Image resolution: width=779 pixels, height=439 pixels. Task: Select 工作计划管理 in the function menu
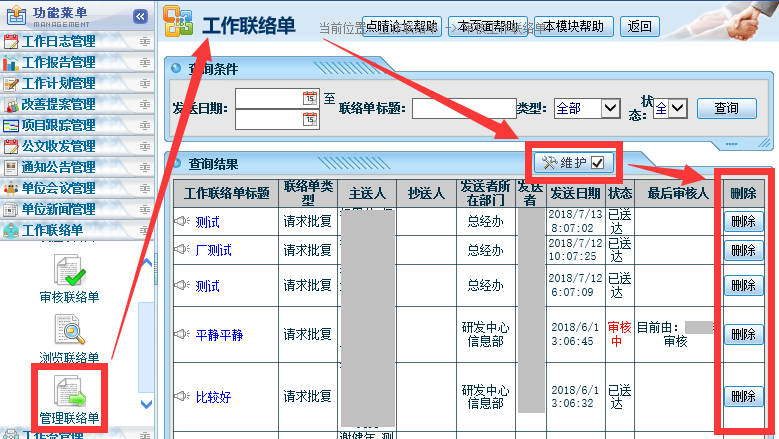(58, 84)
